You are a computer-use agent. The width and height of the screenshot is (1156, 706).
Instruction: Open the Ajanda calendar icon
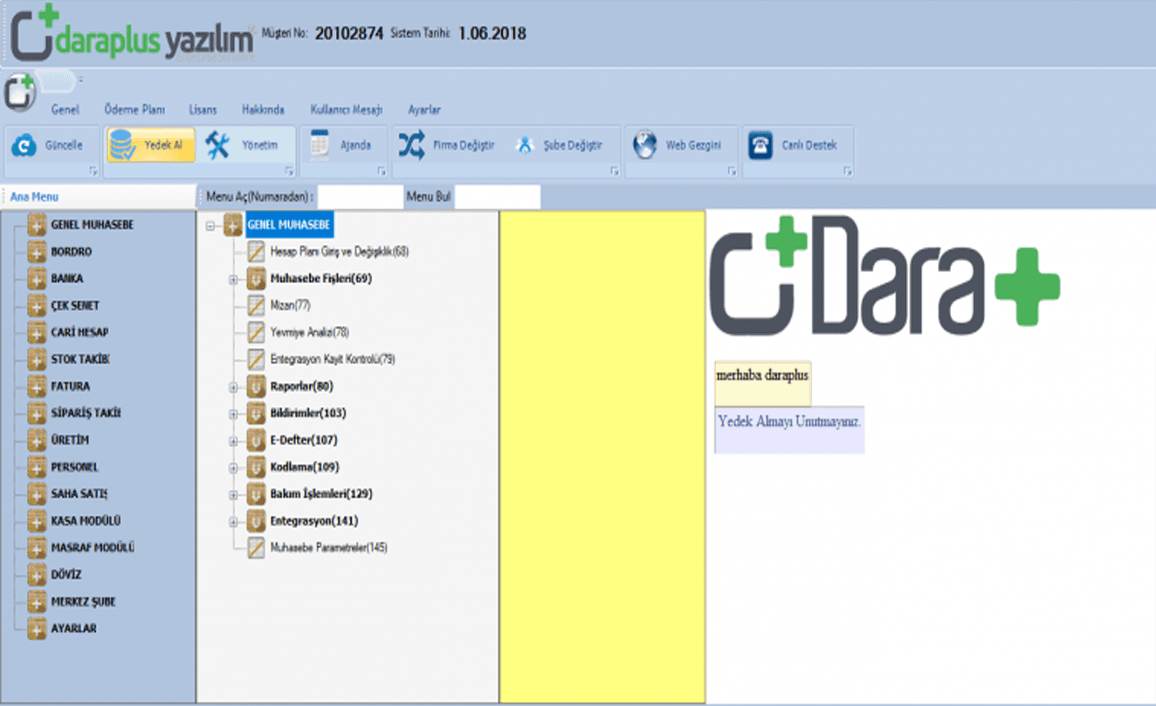pos(319,144)
